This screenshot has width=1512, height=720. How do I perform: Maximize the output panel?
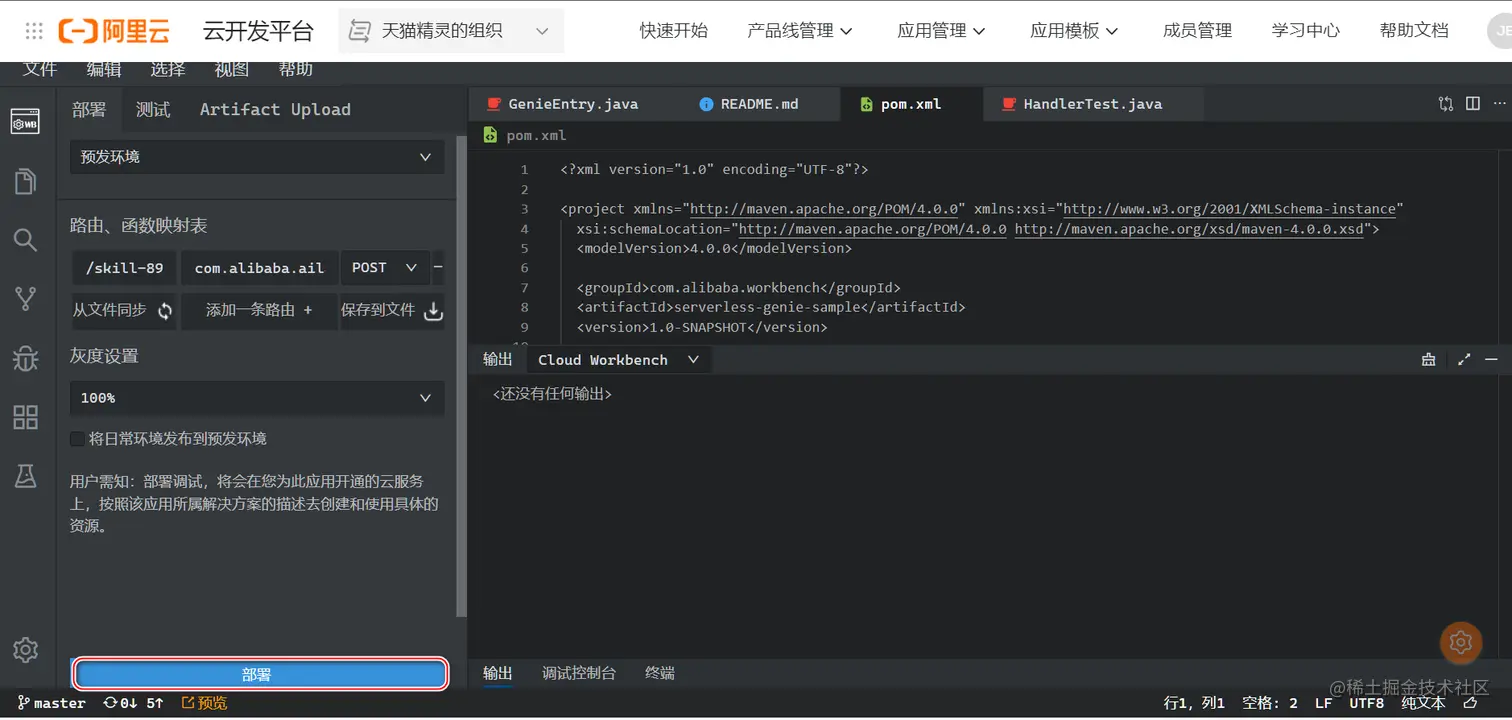click(x=1464, y=360)
